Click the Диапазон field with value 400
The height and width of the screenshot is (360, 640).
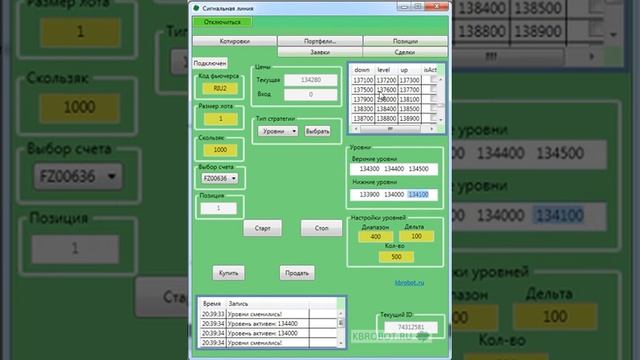click(376, 236)
